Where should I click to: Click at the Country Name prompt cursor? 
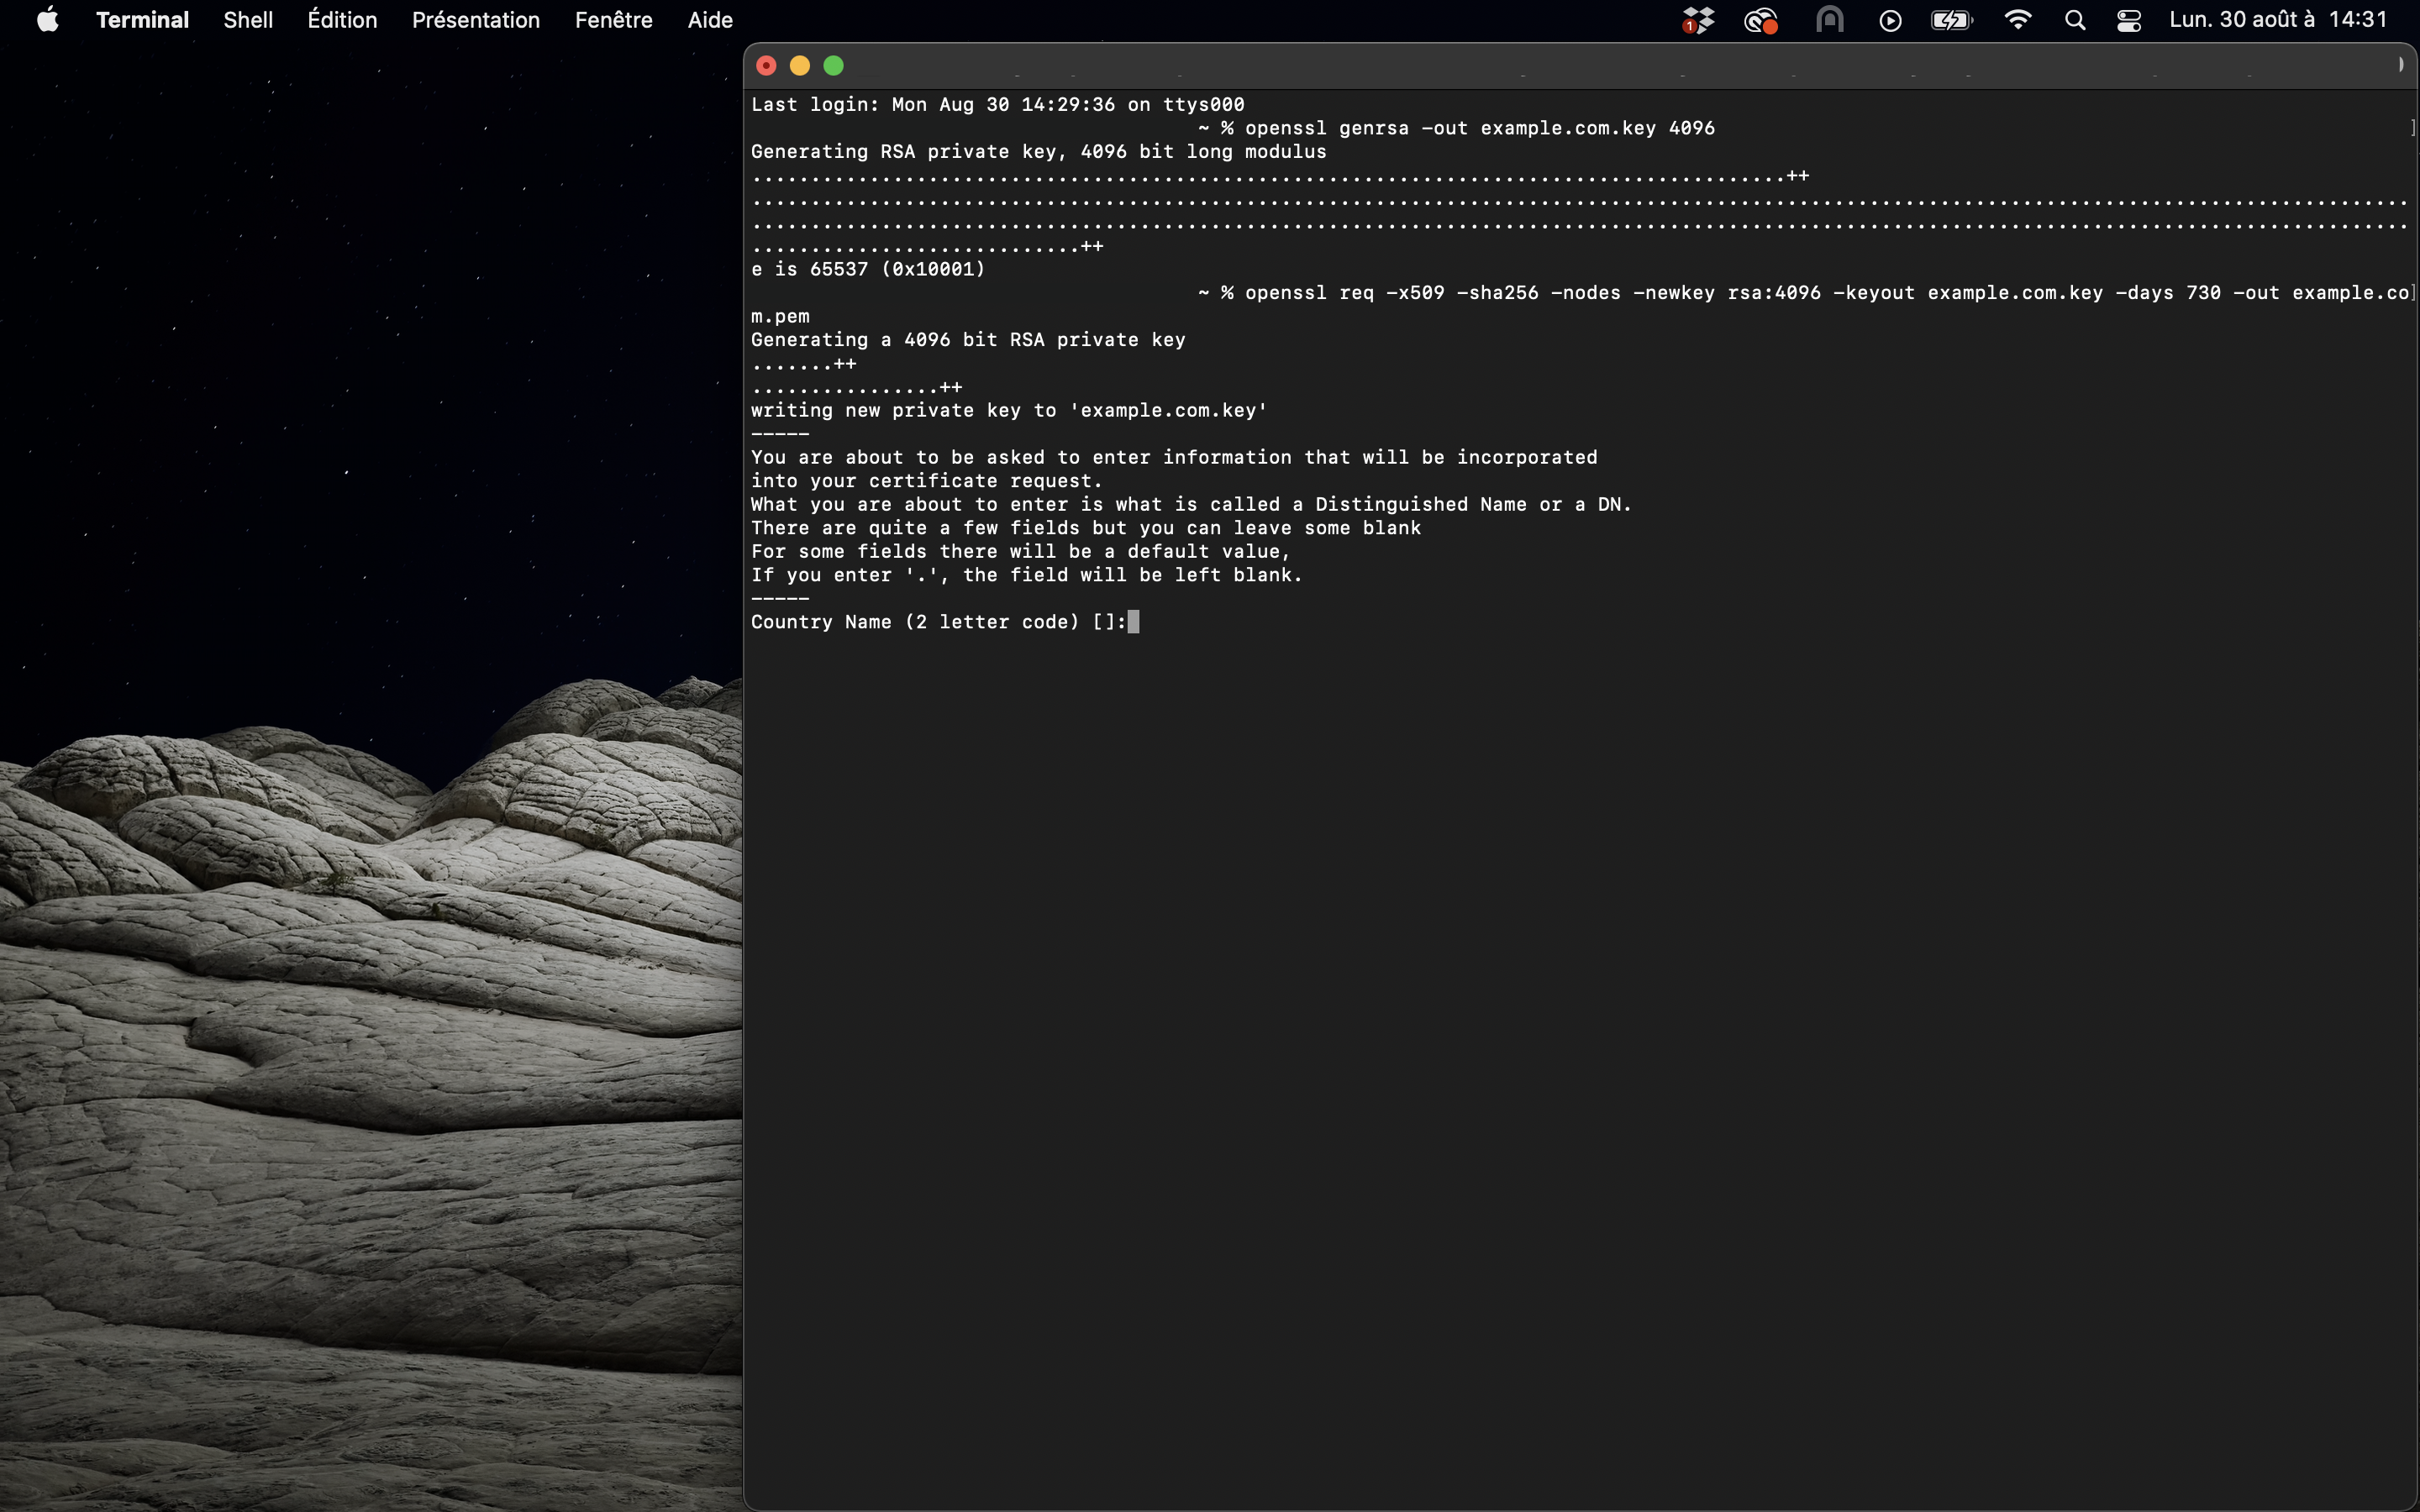[1133, 622]
